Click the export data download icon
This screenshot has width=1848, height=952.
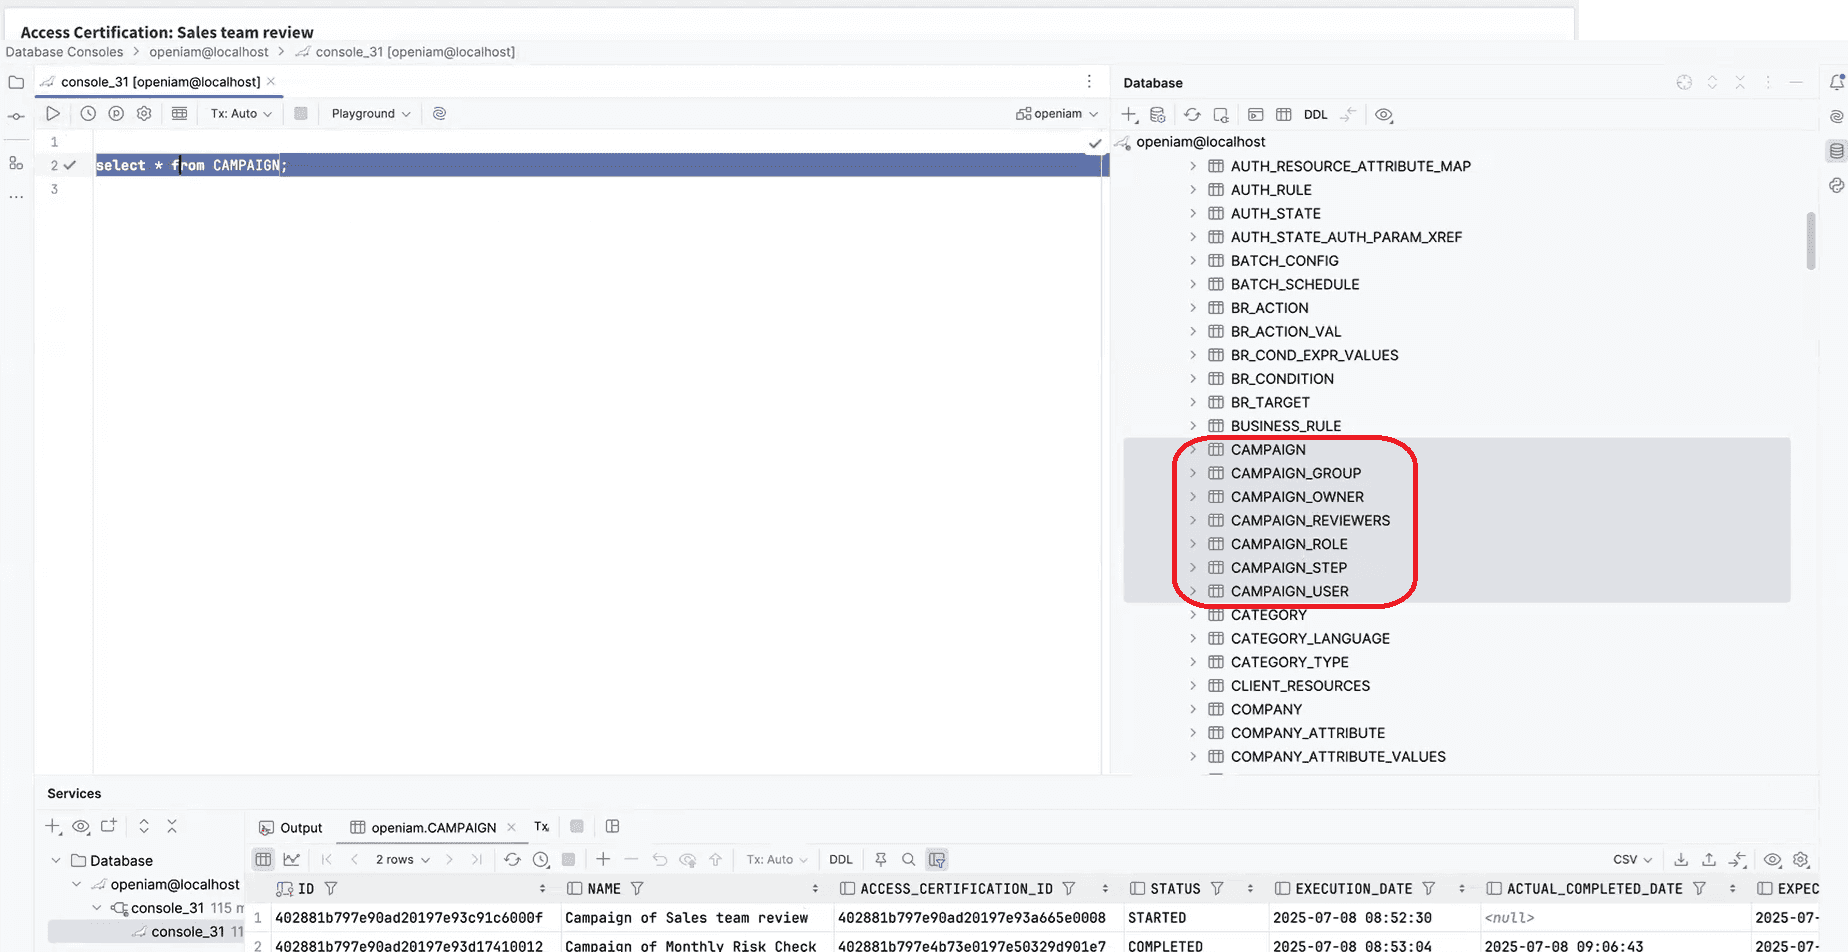1681,860
